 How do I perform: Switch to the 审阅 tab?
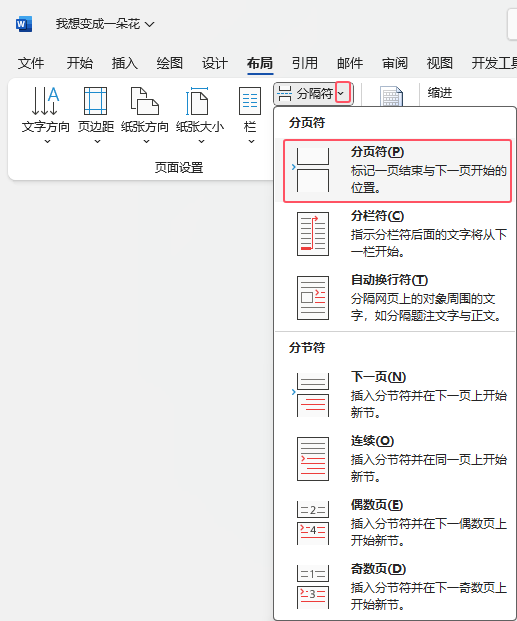pos(395,63)
